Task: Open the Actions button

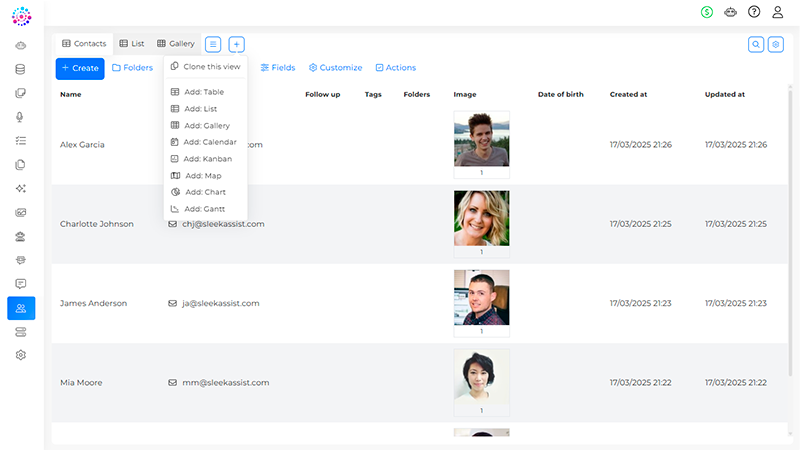Action: click(x=396, y=68)
